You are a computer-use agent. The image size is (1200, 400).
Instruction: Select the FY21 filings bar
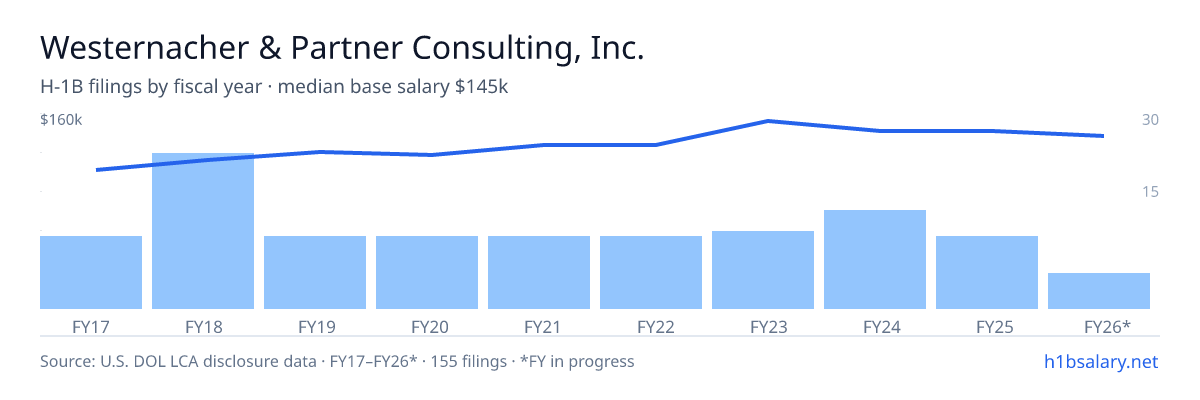(x=539, y=272)
